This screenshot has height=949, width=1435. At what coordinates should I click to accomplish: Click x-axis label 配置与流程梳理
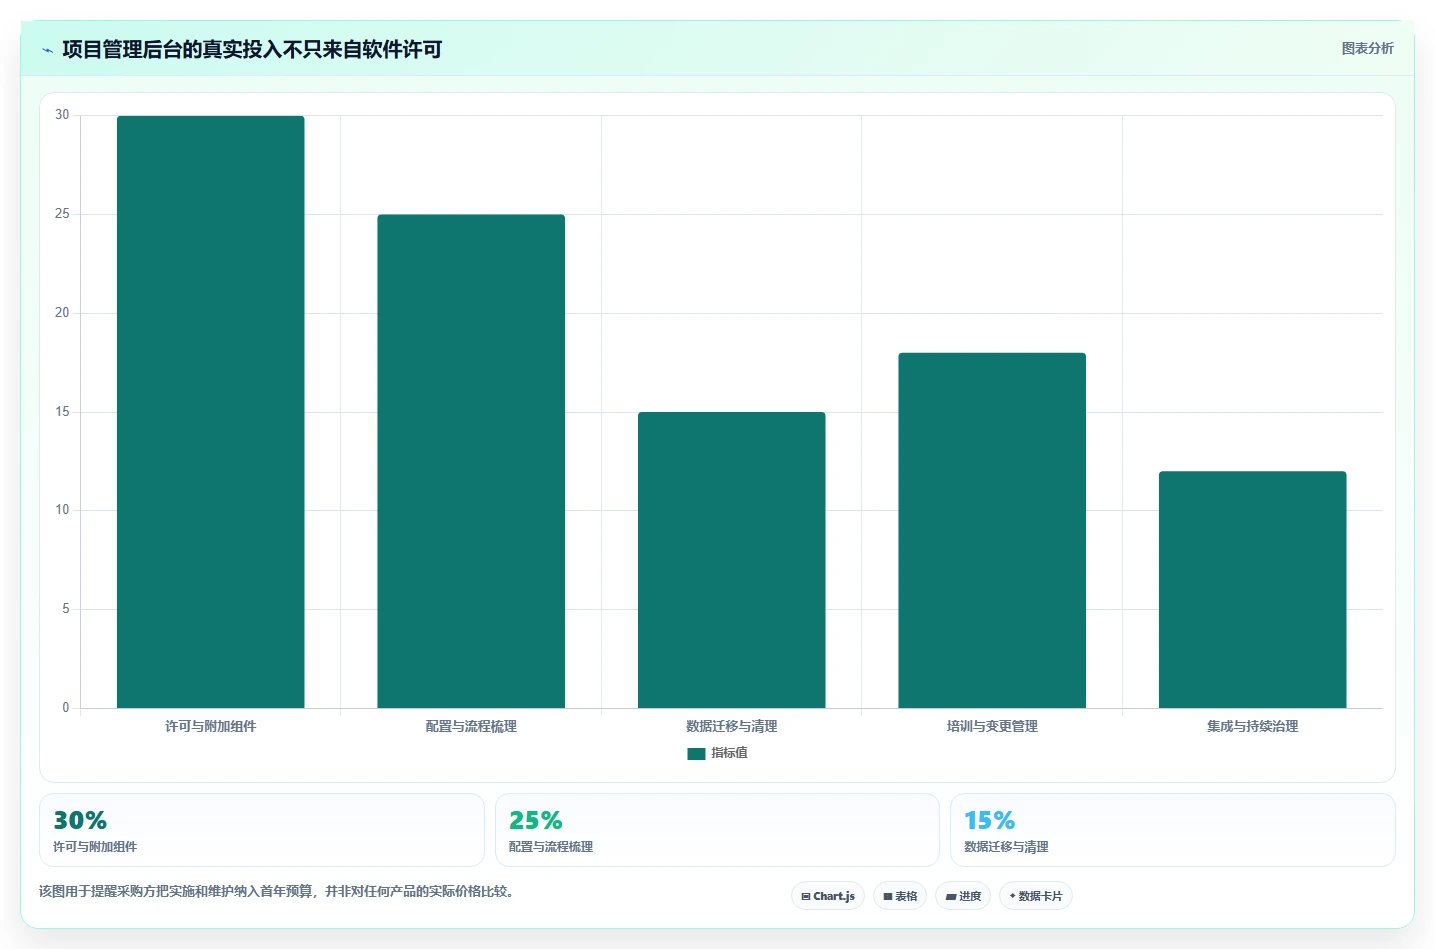point(471,726)
